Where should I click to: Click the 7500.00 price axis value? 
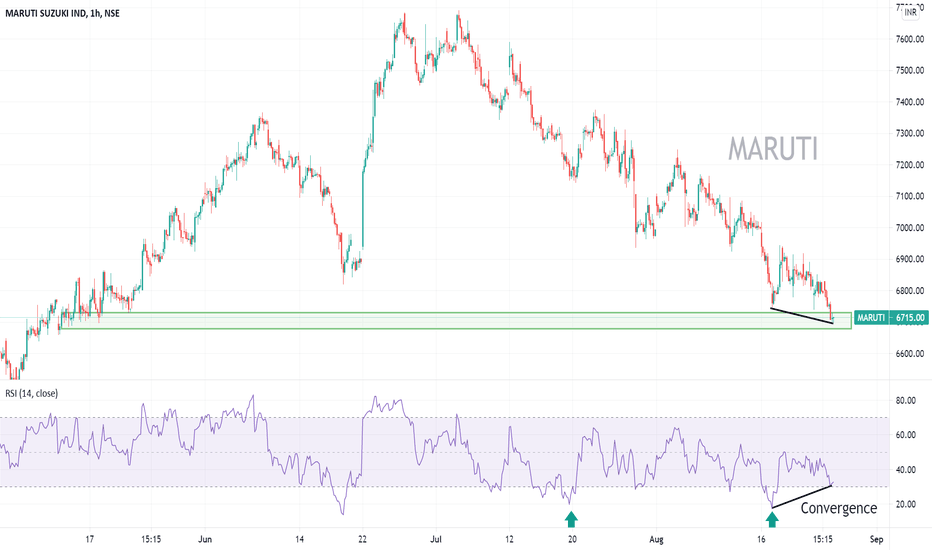[x=909, y=71]
